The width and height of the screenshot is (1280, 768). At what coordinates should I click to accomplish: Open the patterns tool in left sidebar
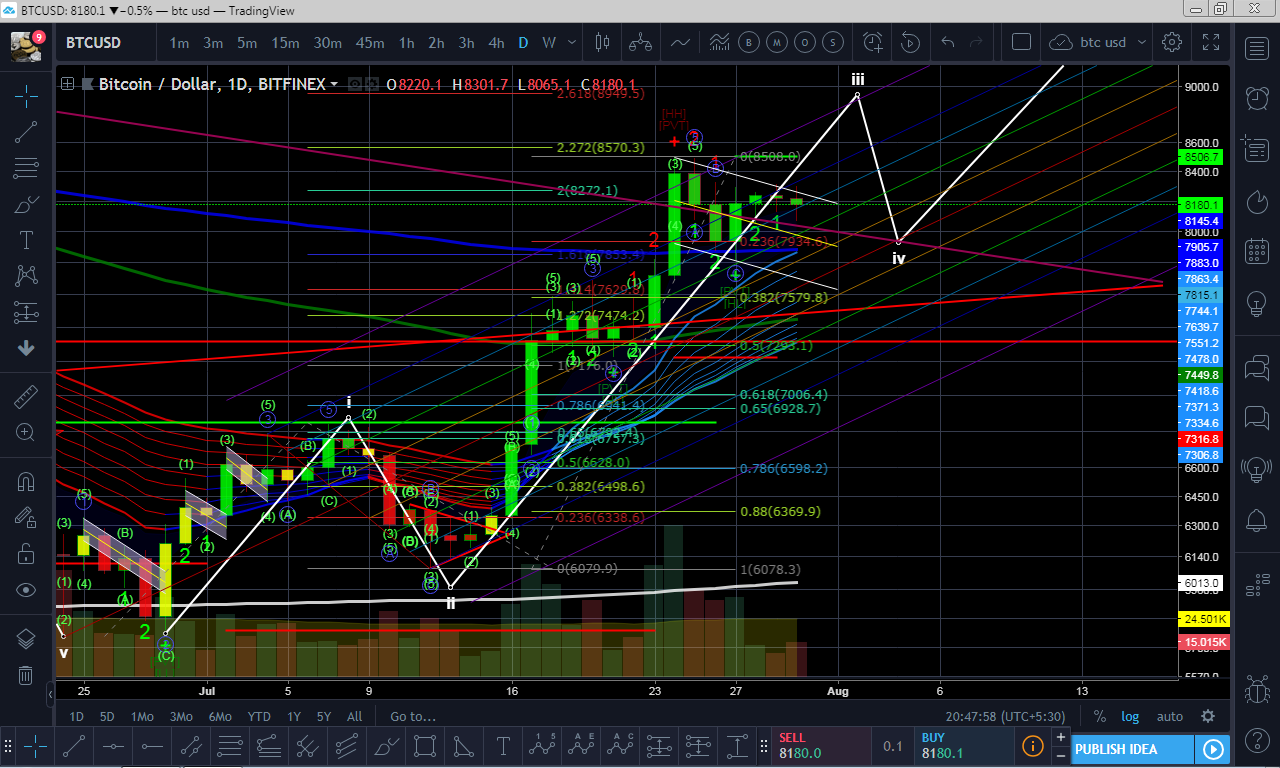(x=26, y=276)
